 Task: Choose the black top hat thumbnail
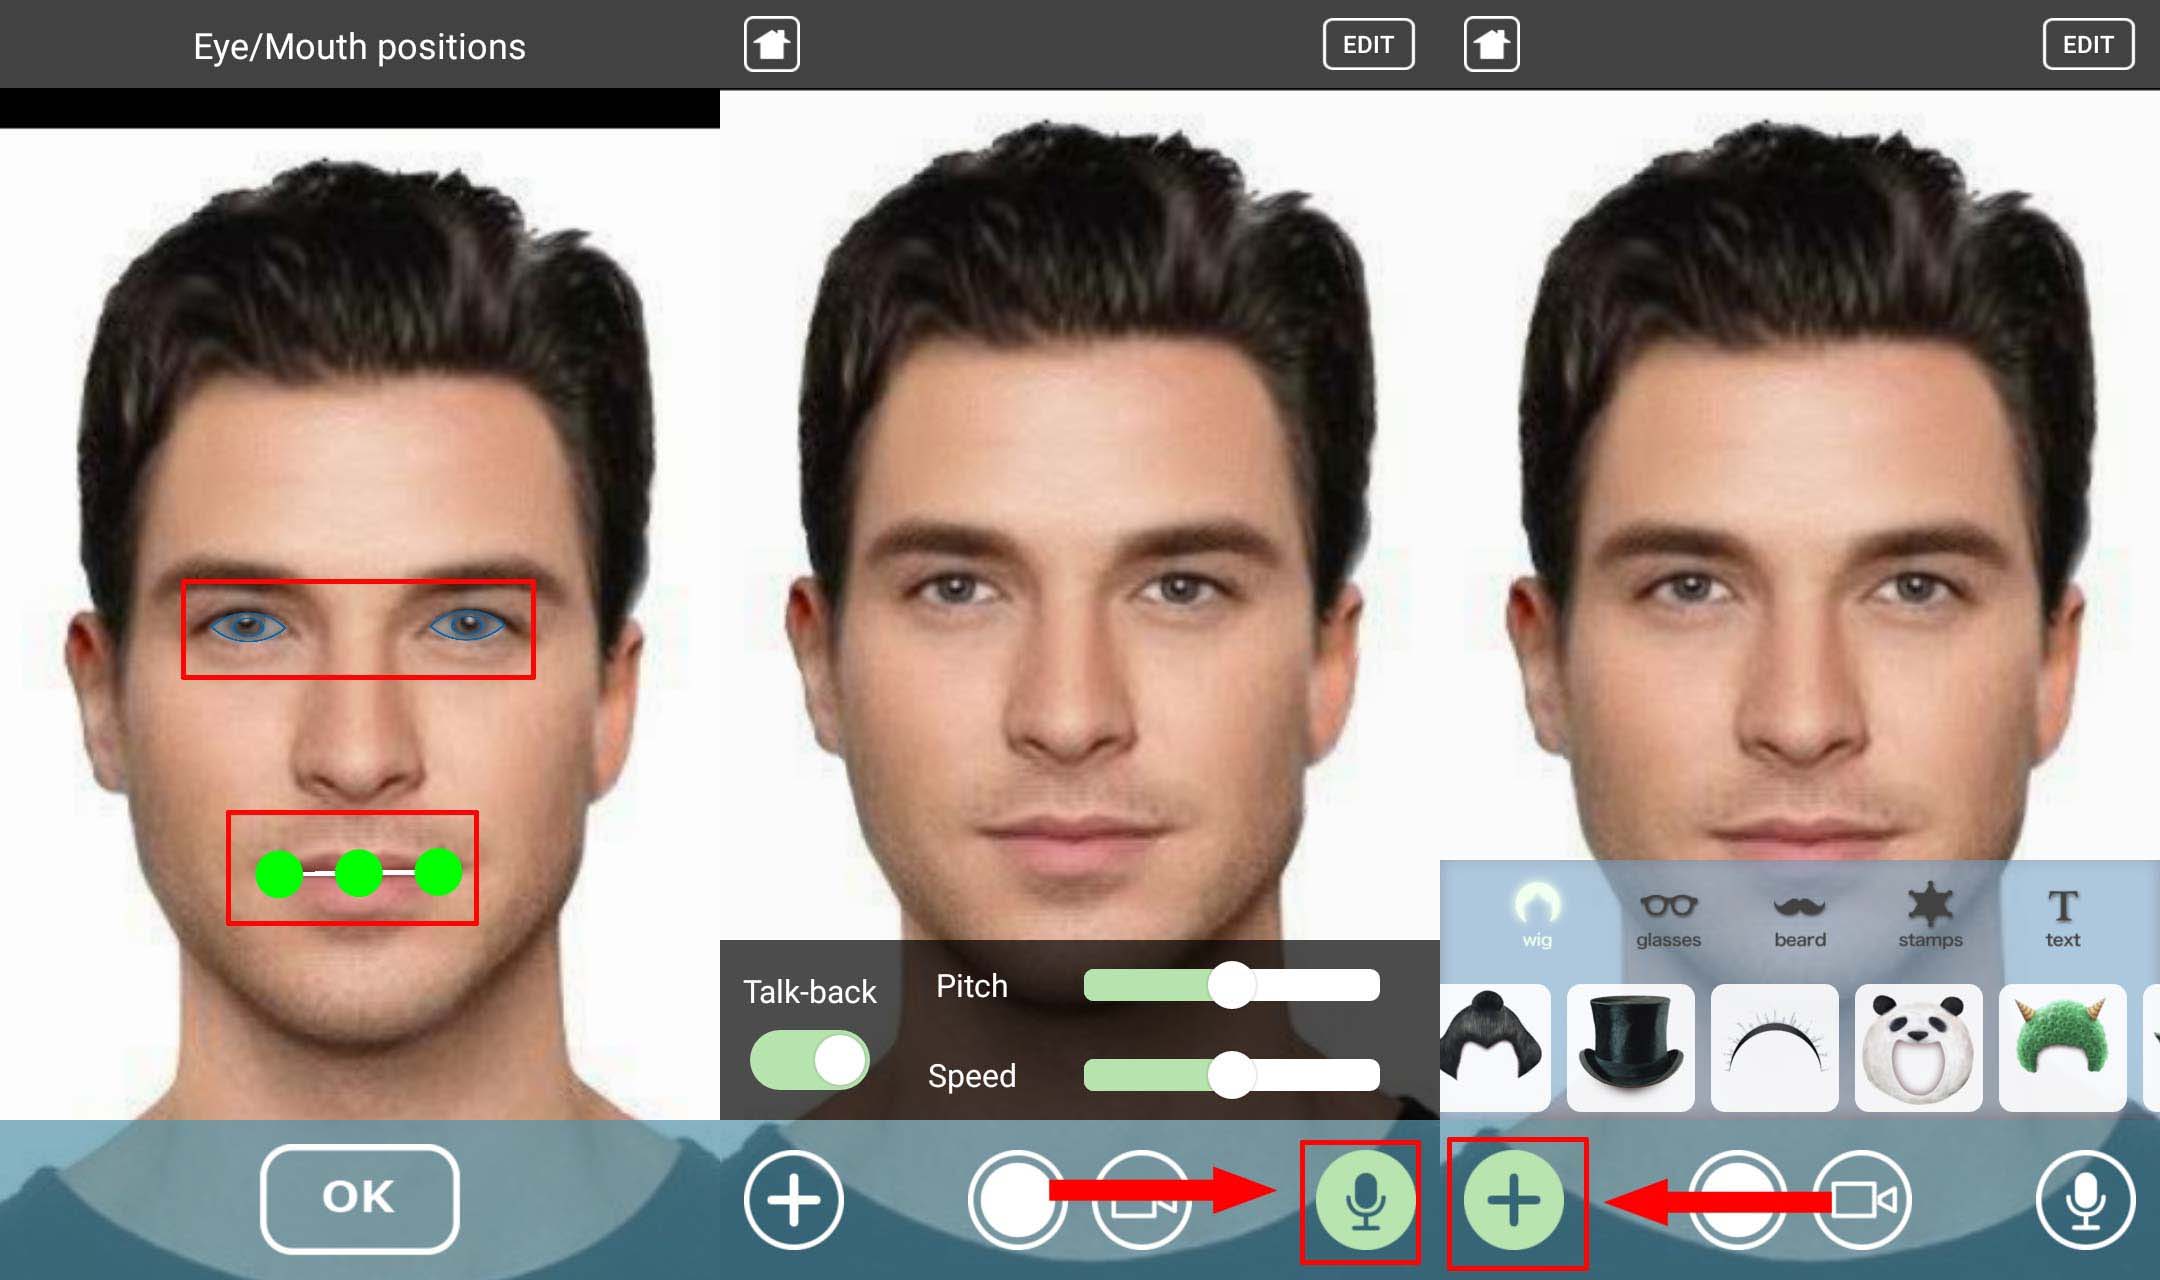click(1630, 1047)
